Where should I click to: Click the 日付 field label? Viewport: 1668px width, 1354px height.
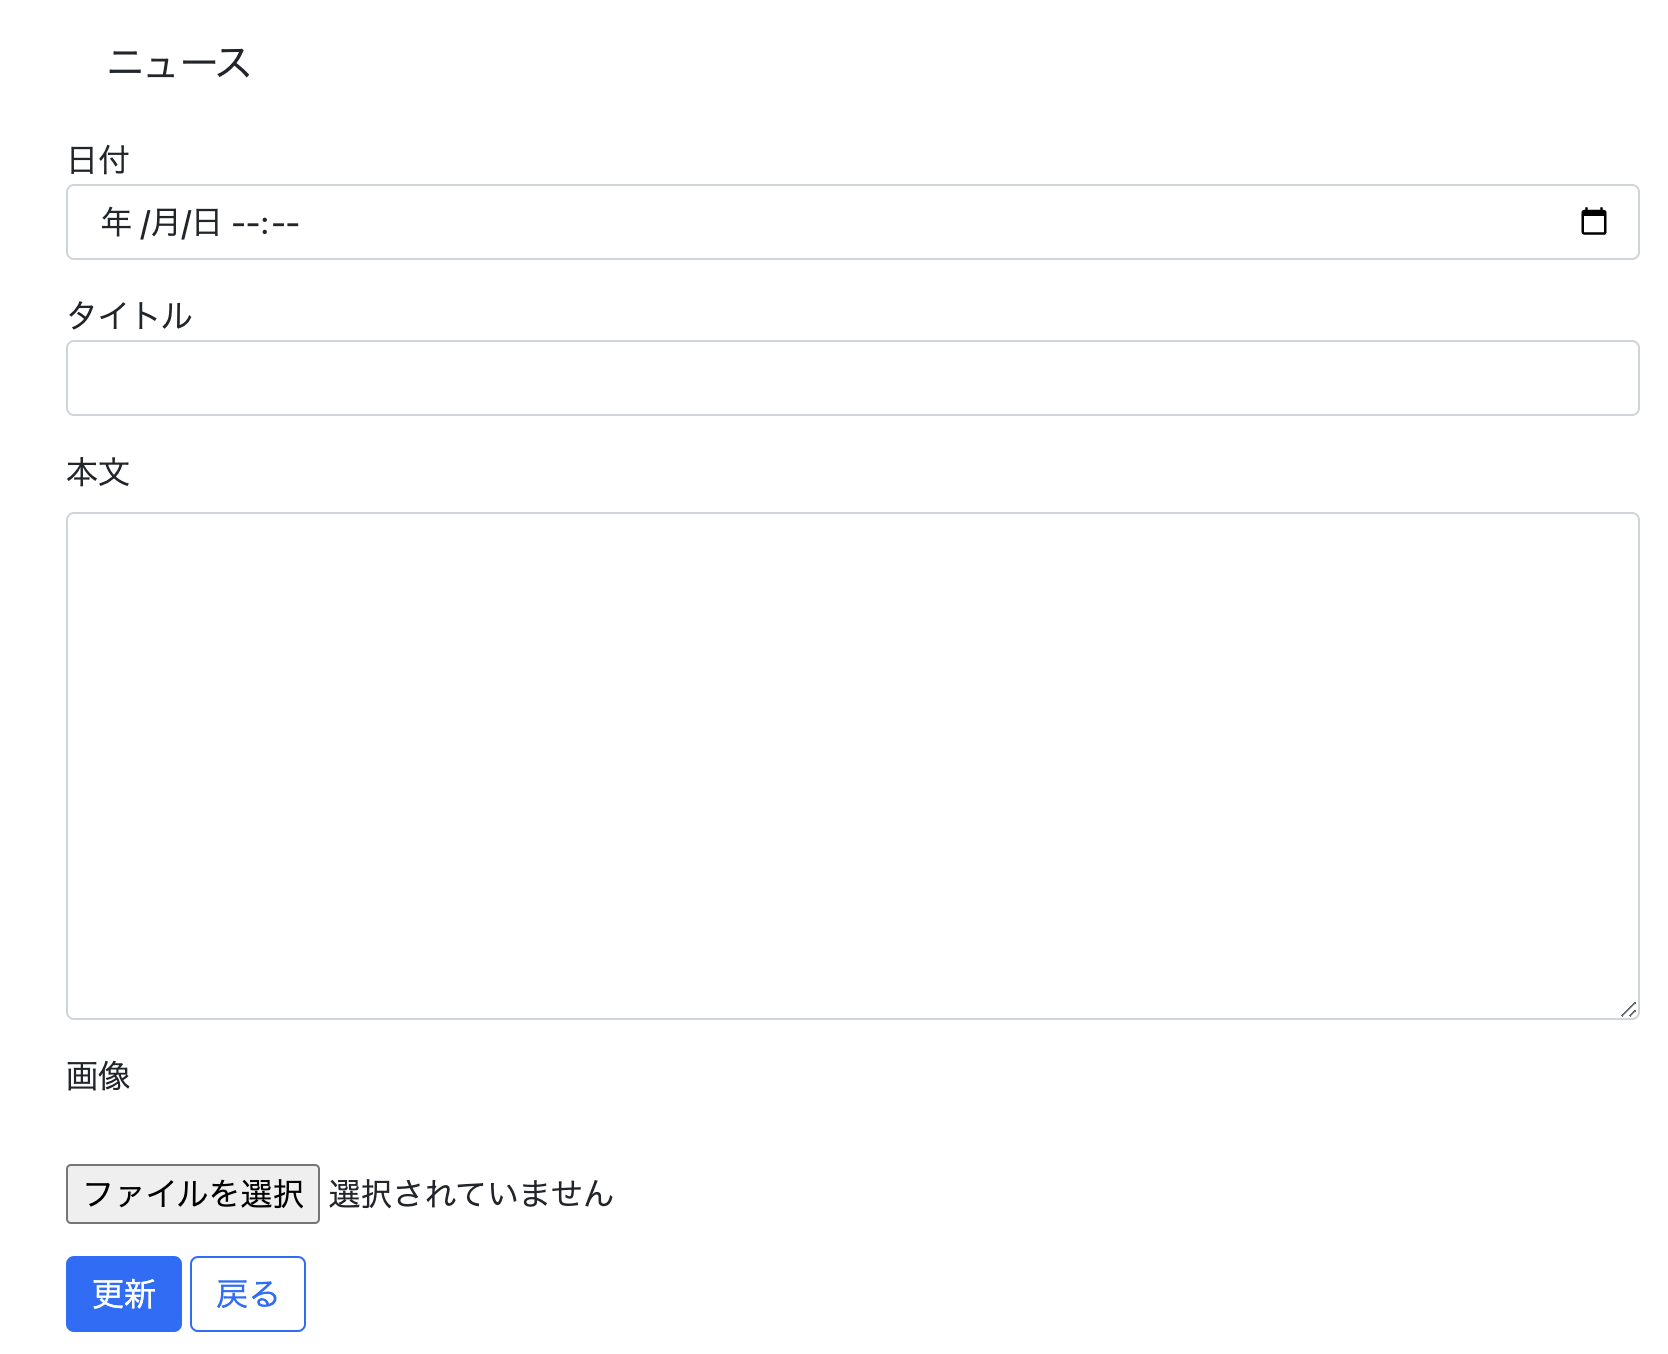(98, 160)
